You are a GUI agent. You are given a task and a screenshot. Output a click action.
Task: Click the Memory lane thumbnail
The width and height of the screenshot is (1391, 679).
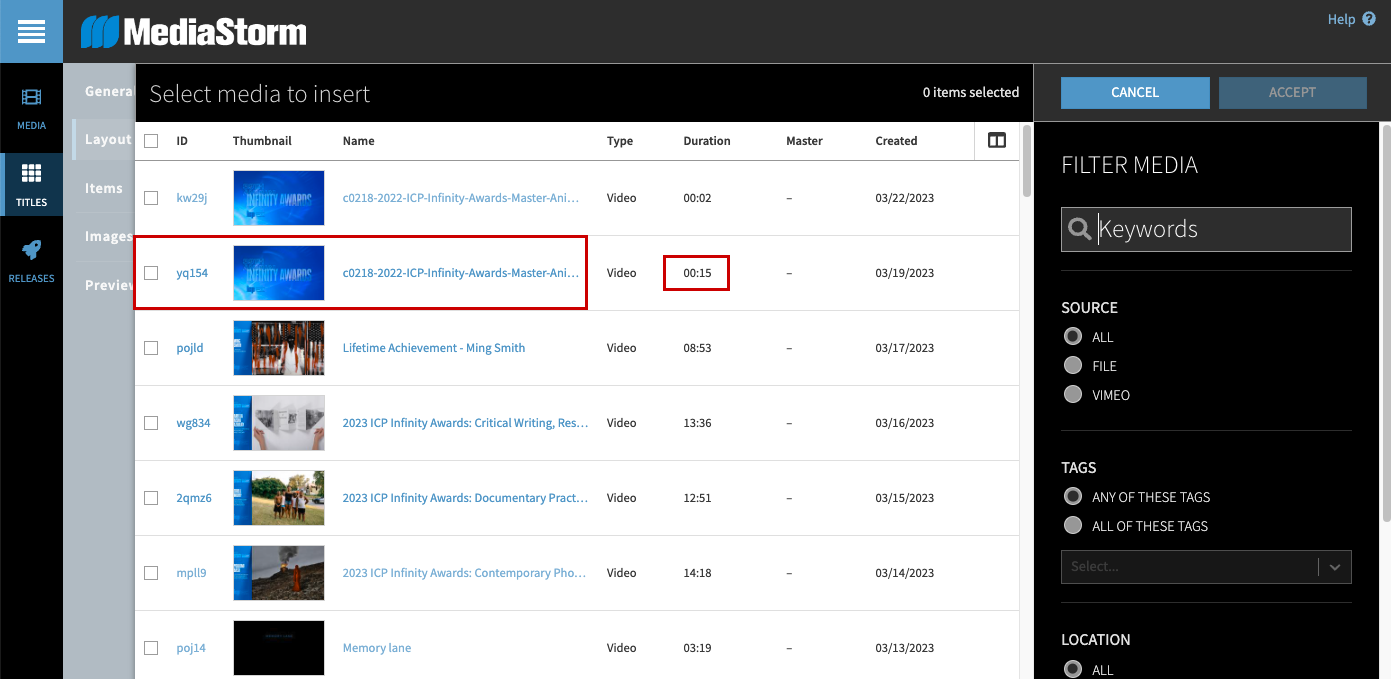coord(279,648)
